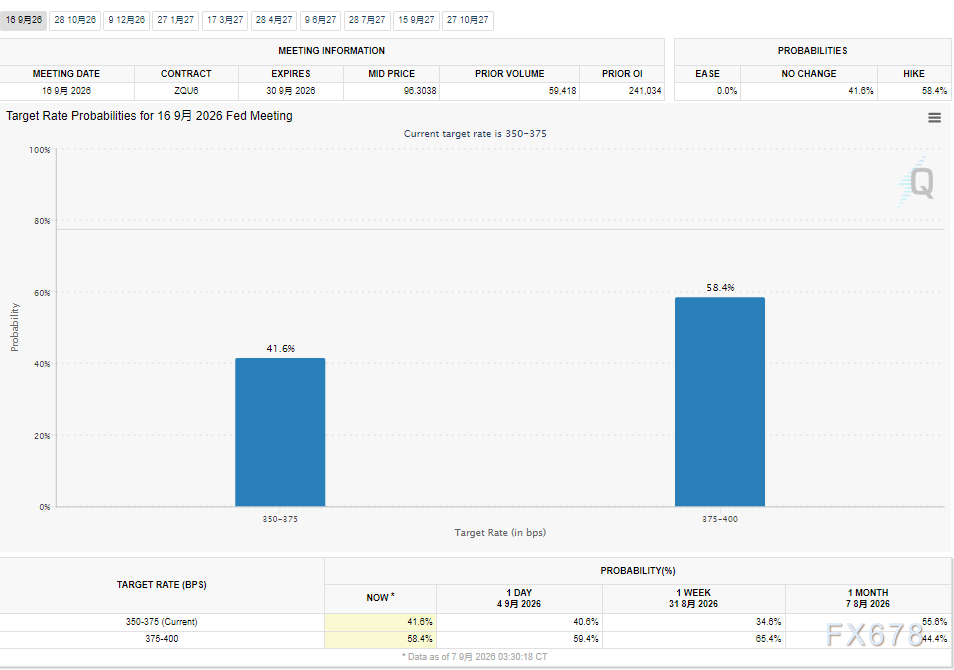Image resolution: width=954 pixels, height=670 pixels.
Task: Click the Data as of timestamp footnote
Action: click(475, 657)
